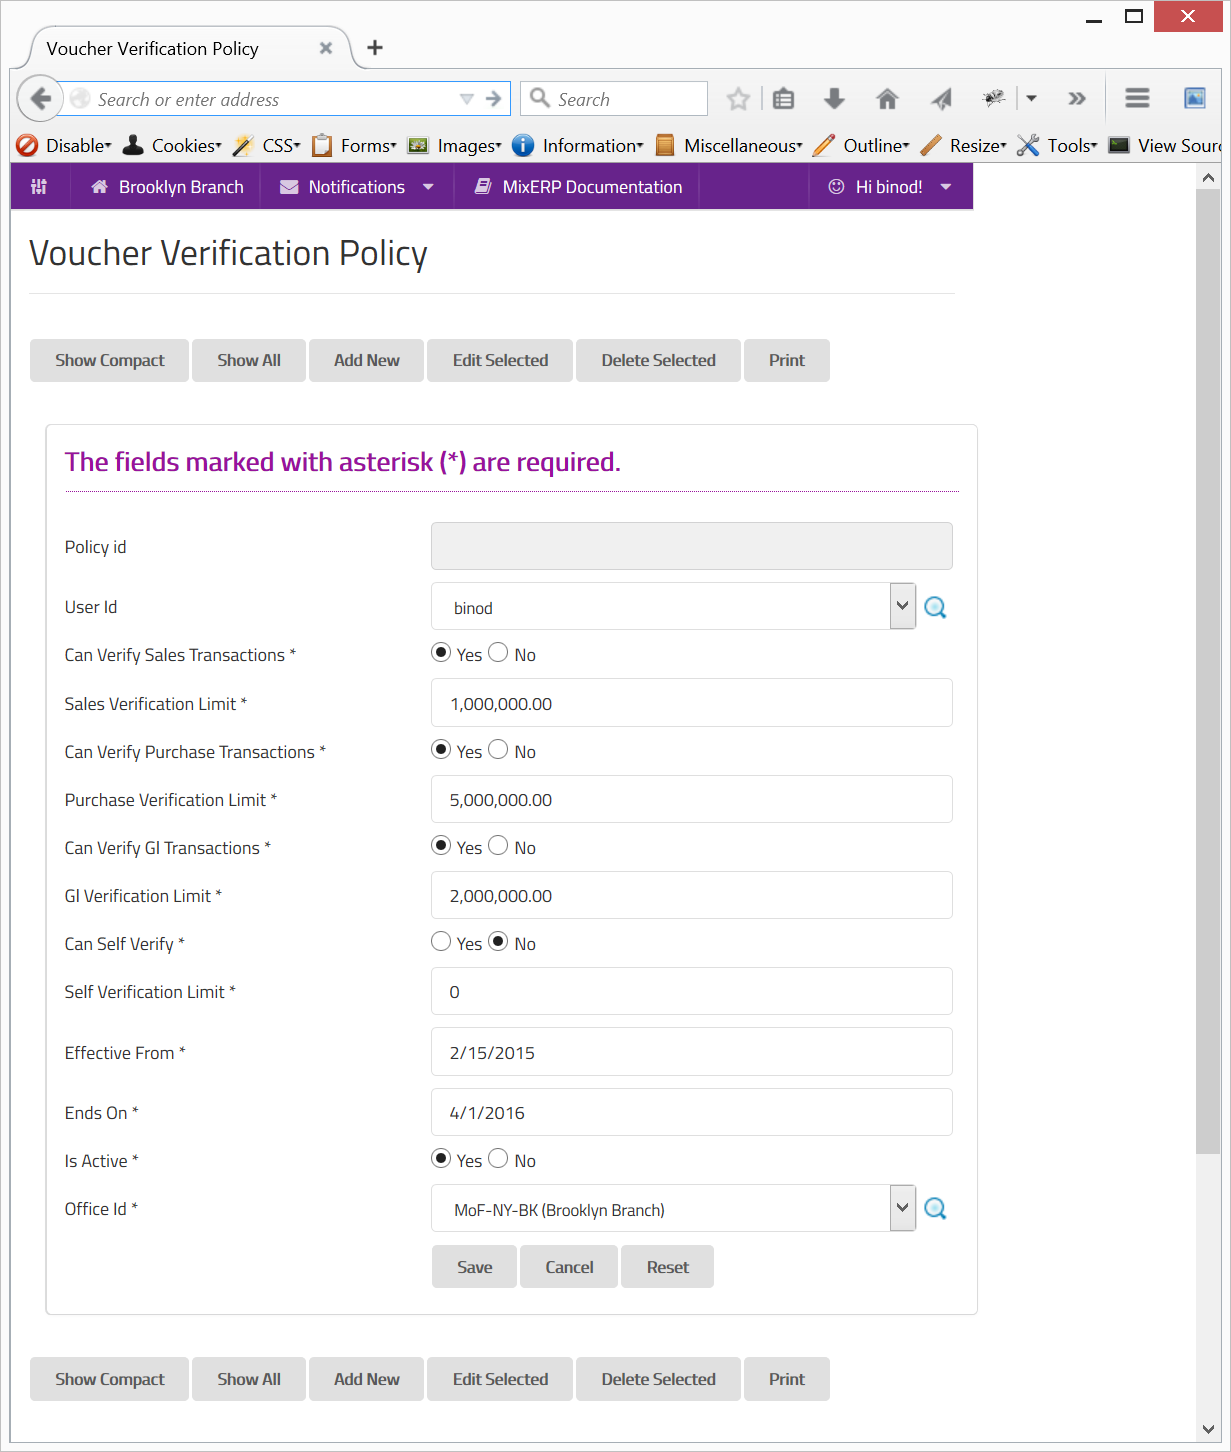1231x1452 pixels.
Task: Click the Save button
Action: click(474, 1267)
